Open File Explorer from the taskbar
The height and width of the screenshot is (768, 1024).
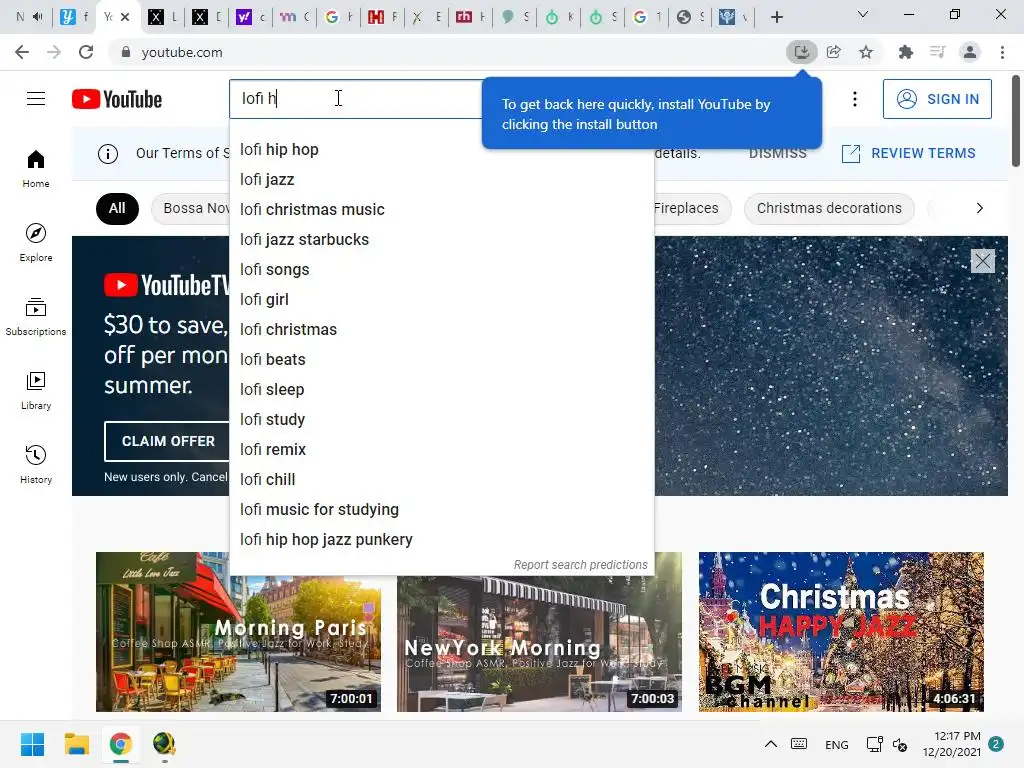pyautogui.click(x=76, y=744)
